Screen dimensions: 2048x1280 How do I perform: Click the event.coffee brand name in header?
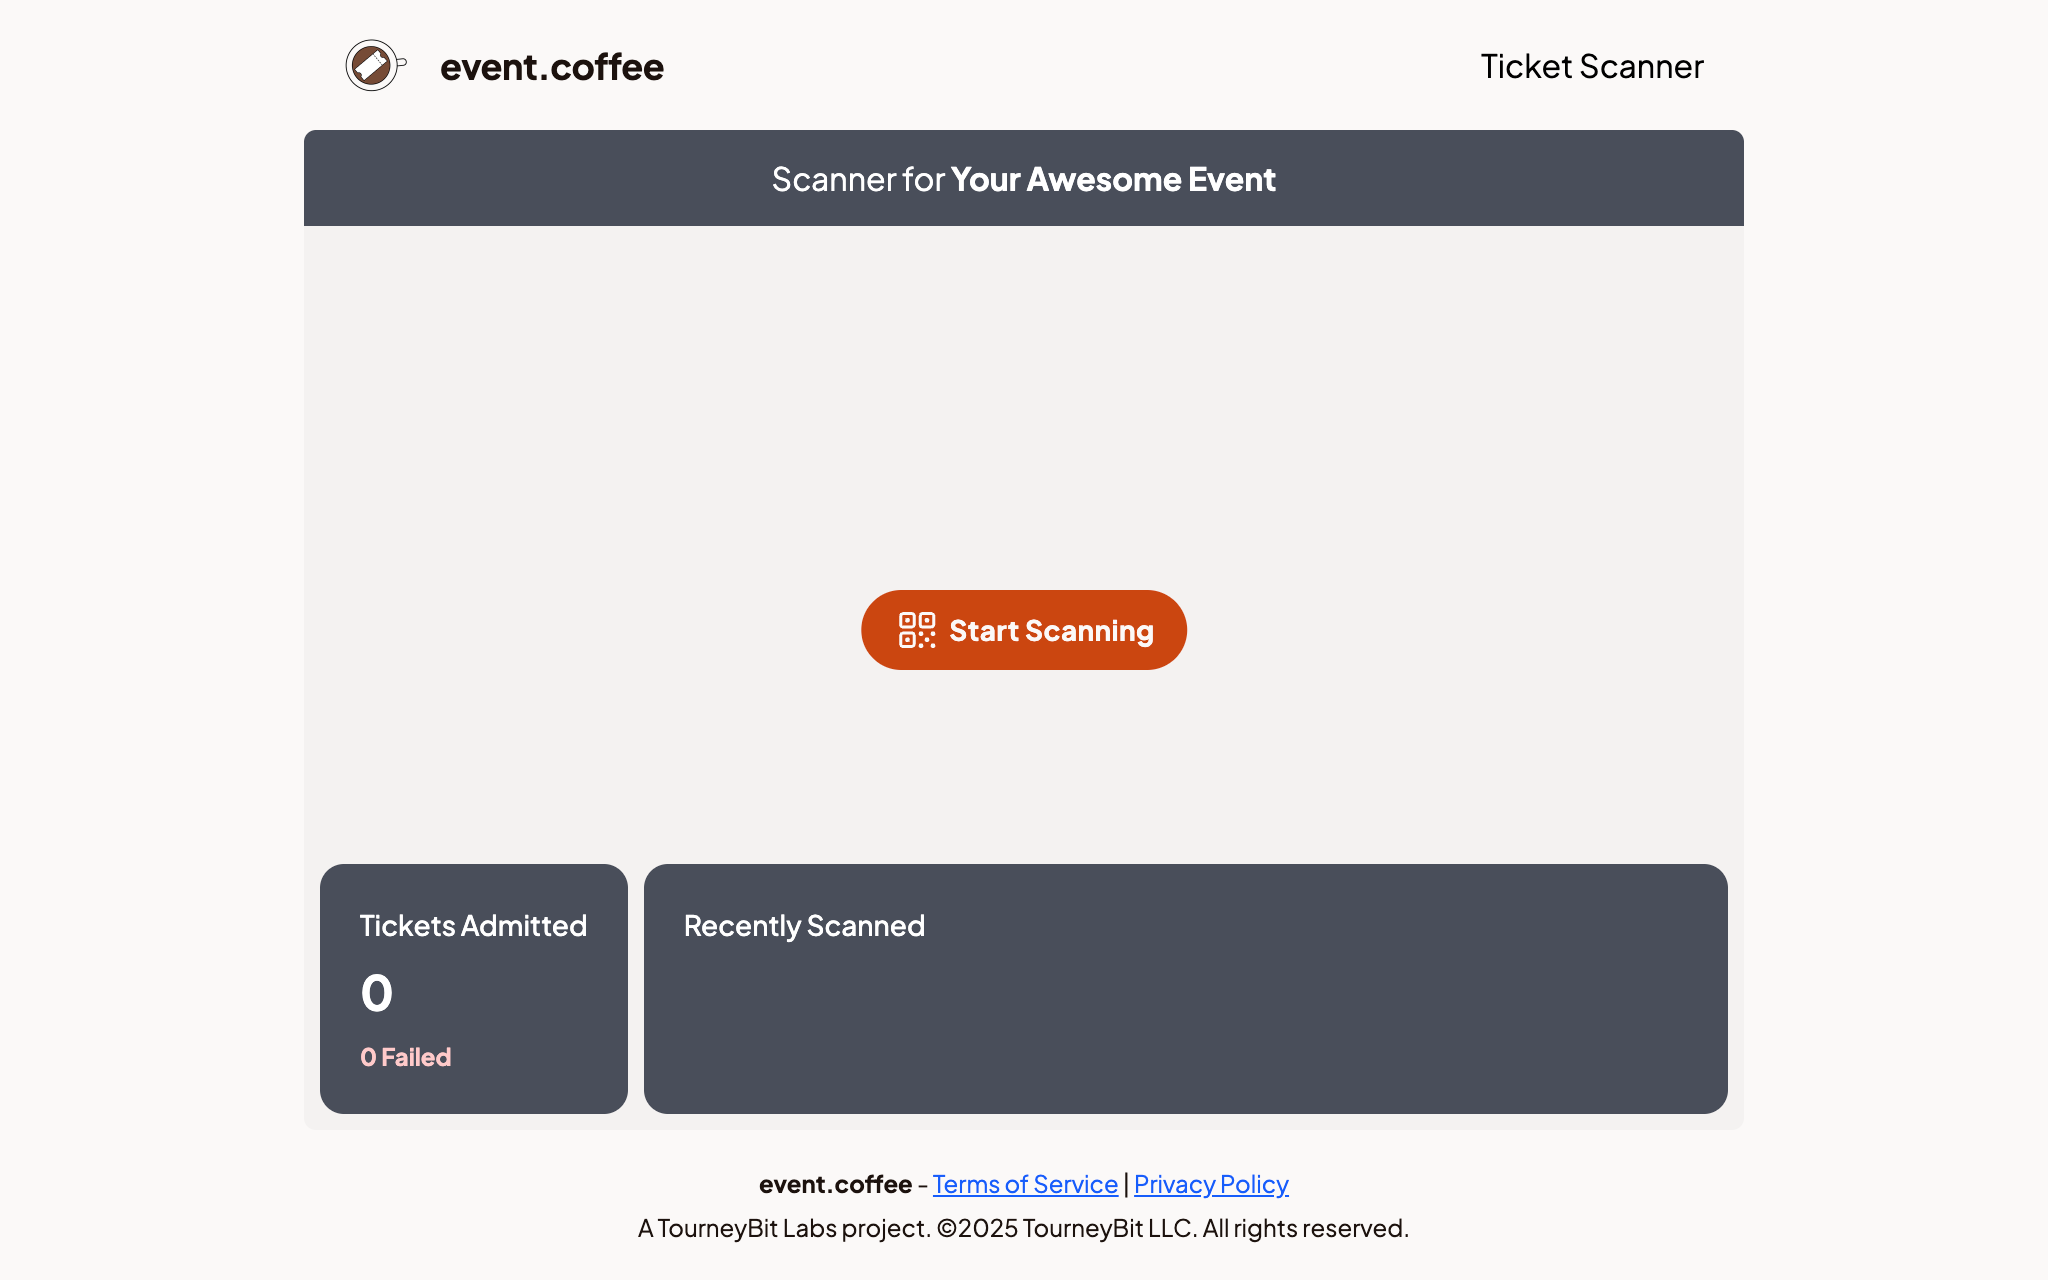551,66
